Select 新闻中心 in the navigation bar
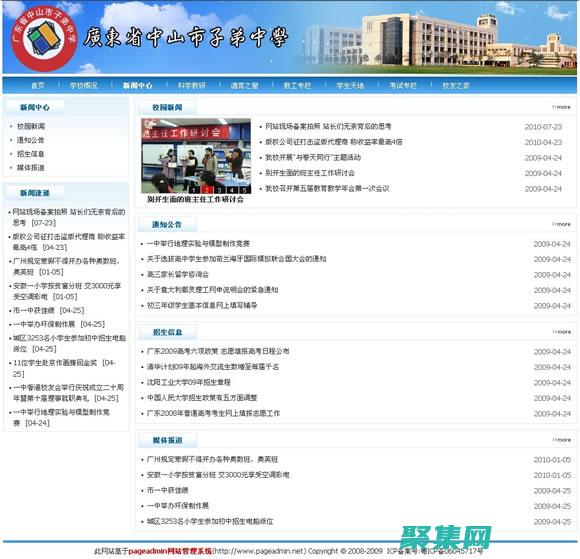580x559 pixels. 138,85
